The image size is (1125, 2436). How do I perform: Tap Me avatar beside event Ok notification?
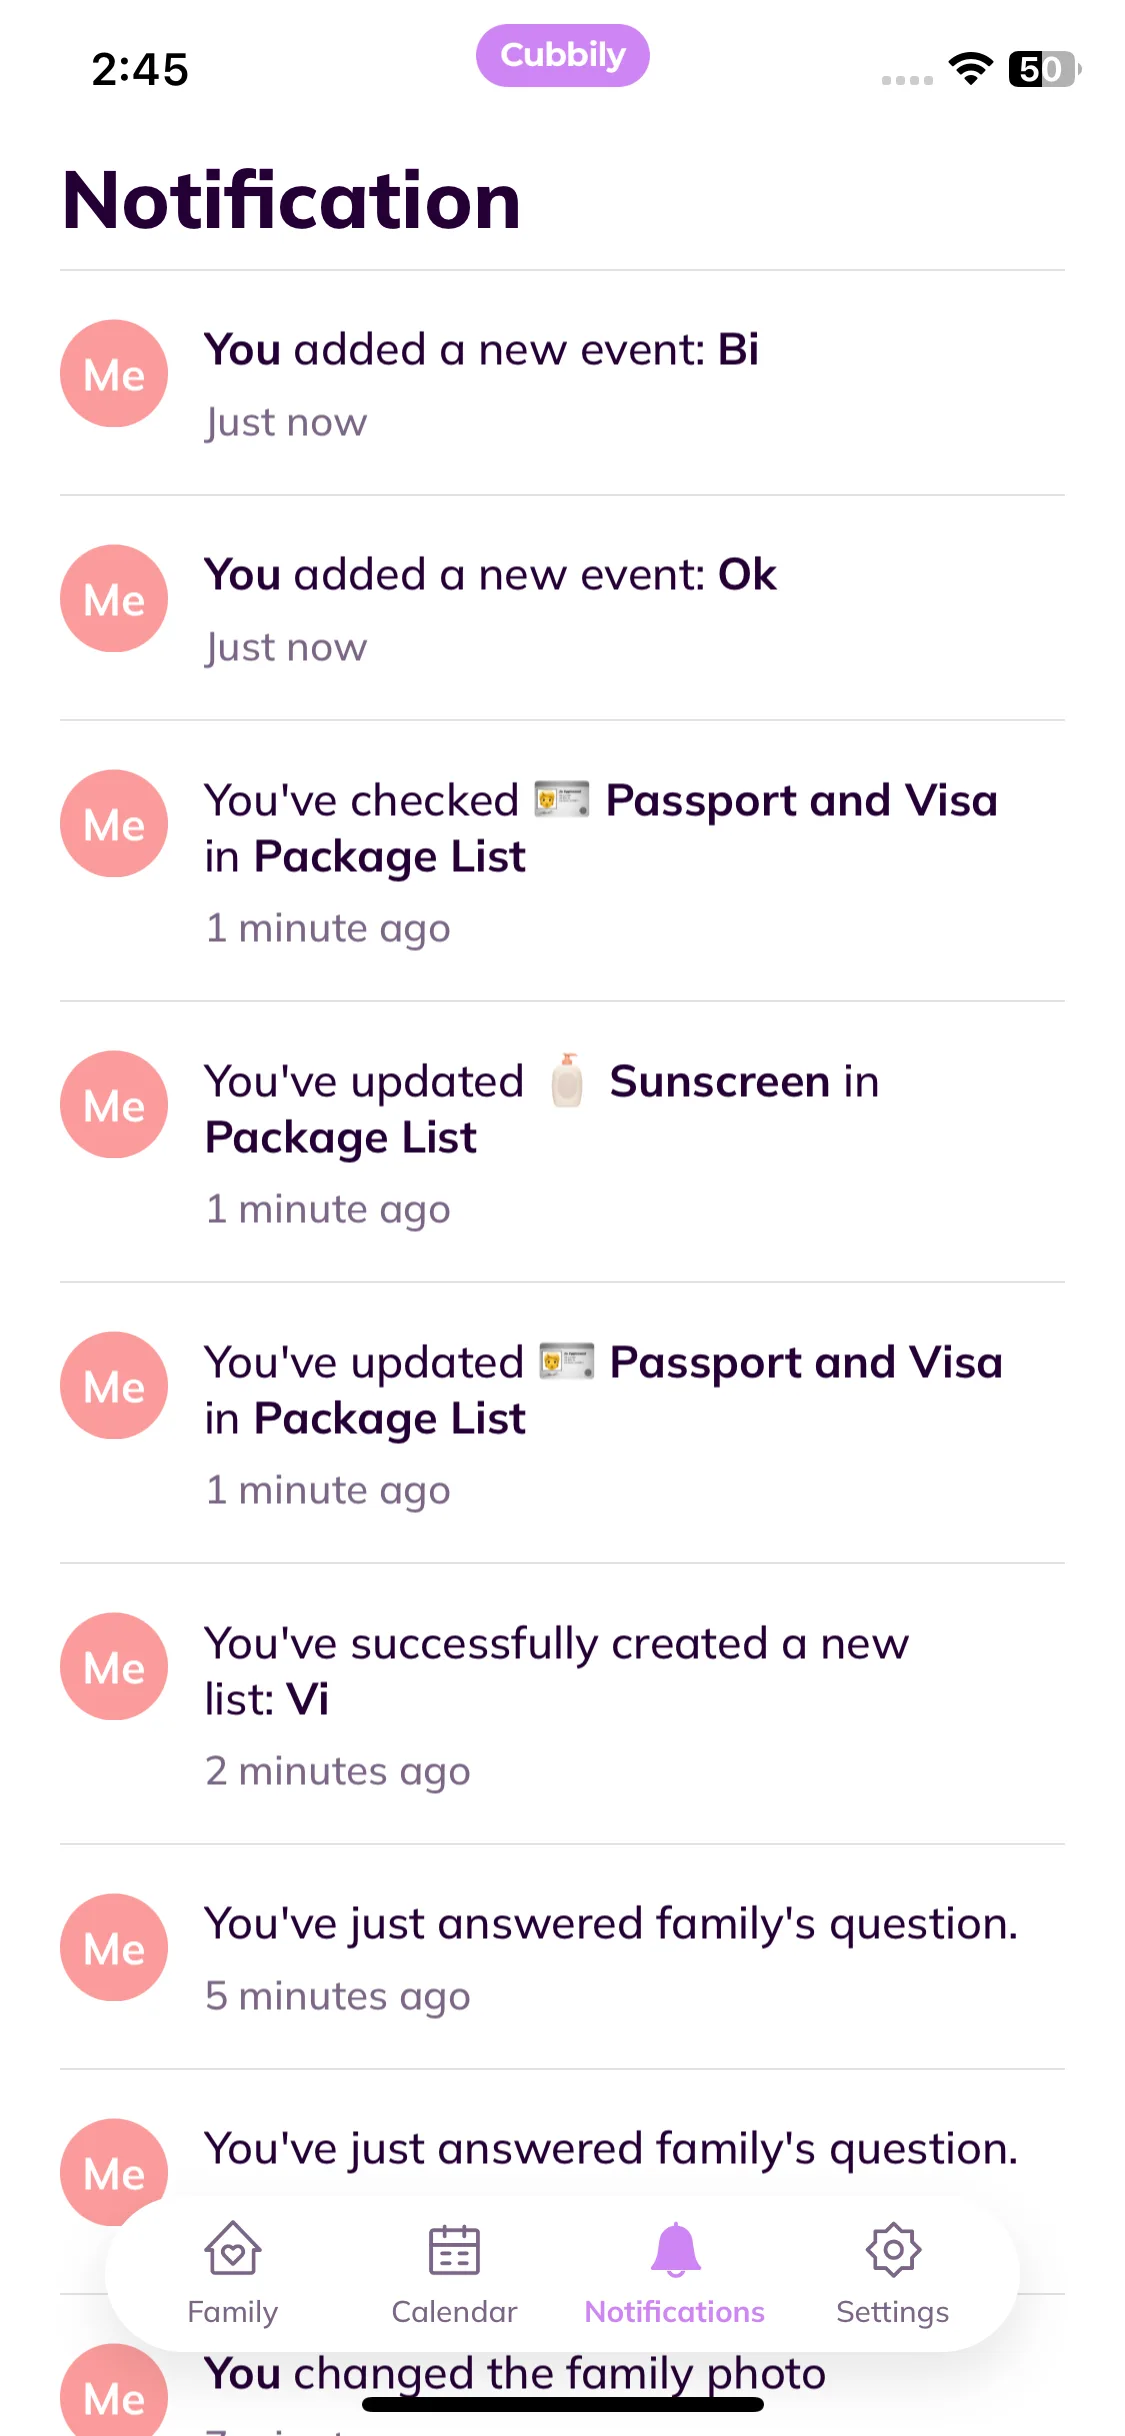point(114,599)
